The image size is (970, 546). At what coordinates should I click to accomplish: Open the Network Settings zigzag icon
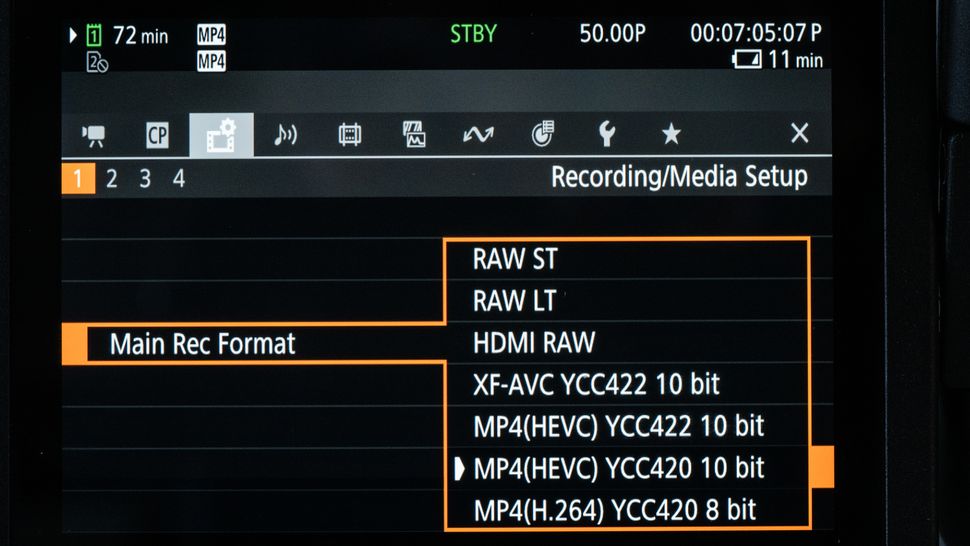click(x=478, y=135)
